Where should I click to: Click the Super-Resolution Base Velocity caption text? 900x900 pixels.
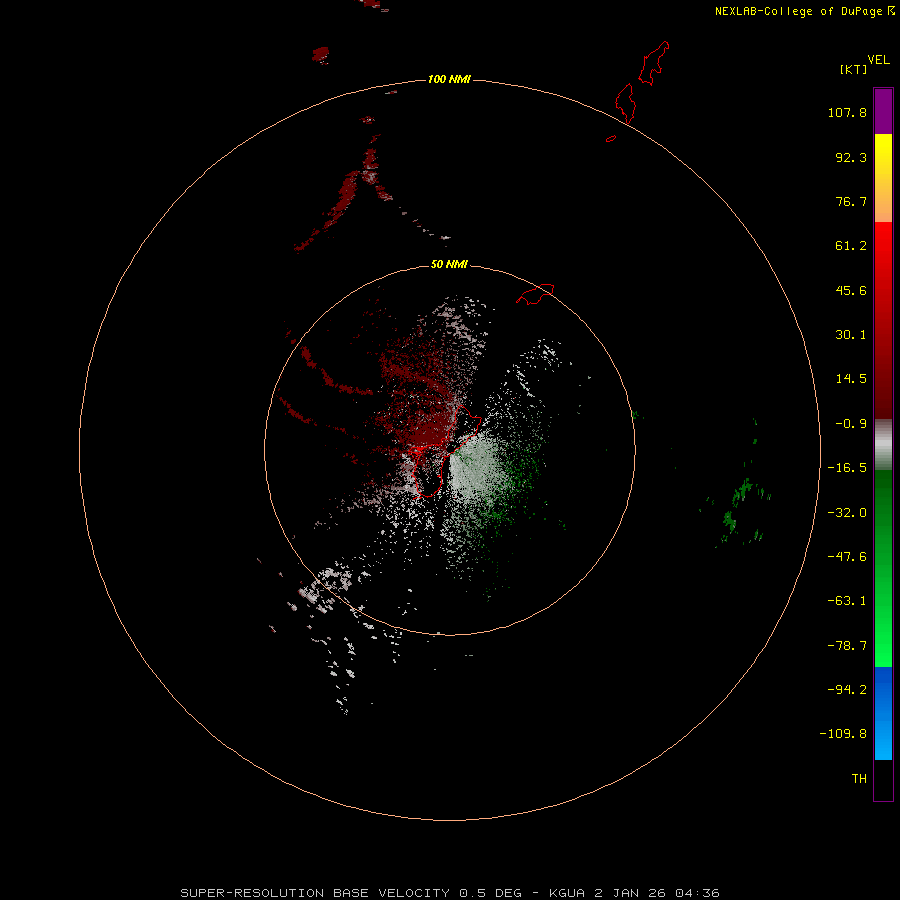(449, 893)
